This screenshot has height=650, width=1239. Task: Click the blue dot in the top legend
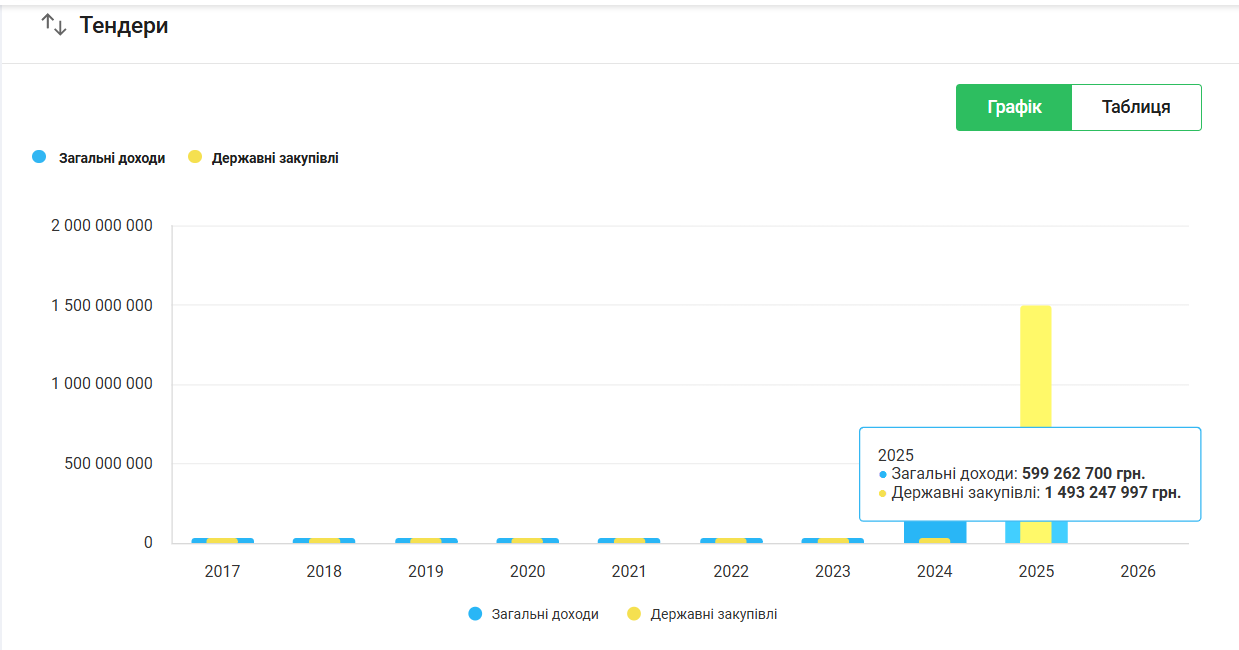tap(40, 157)
